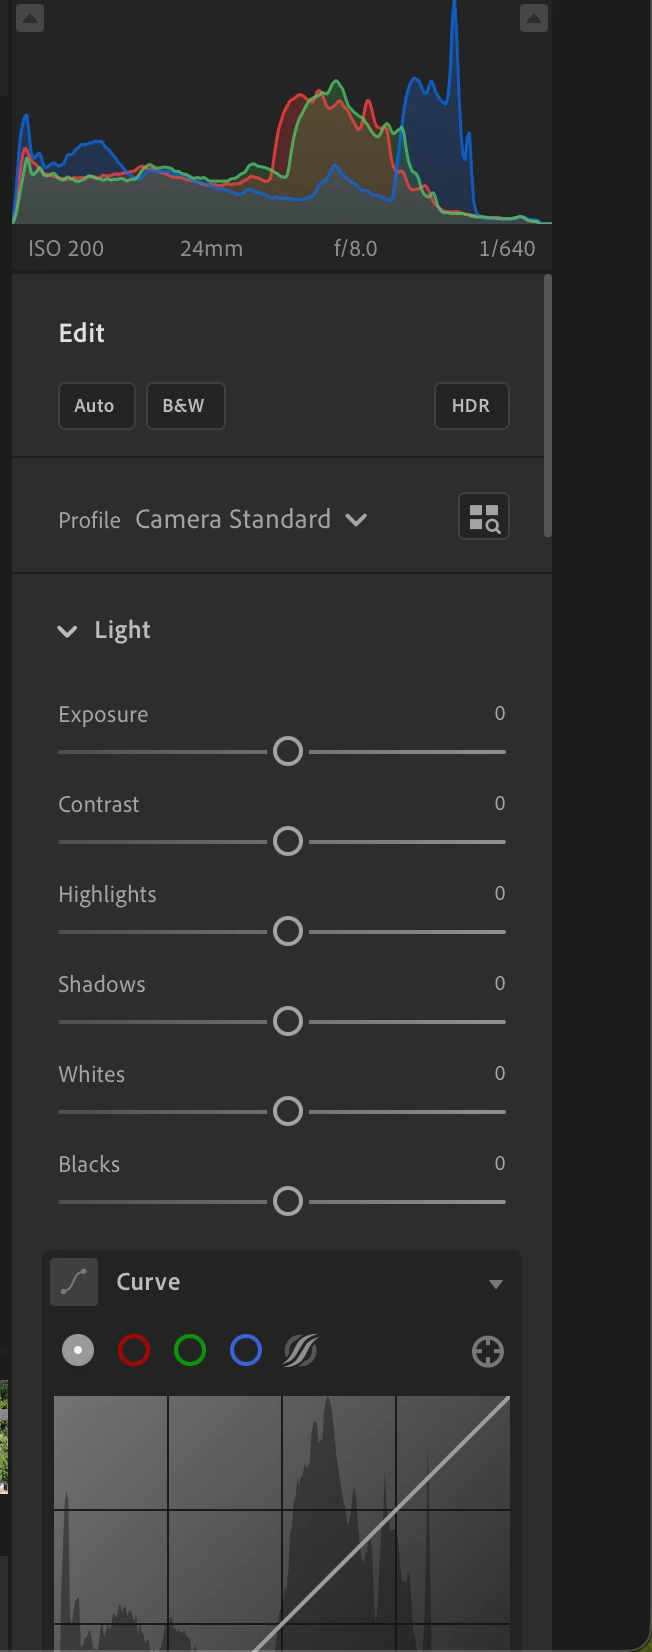
Task: Collapse the Light section chevron
Action: coord(67,631)
